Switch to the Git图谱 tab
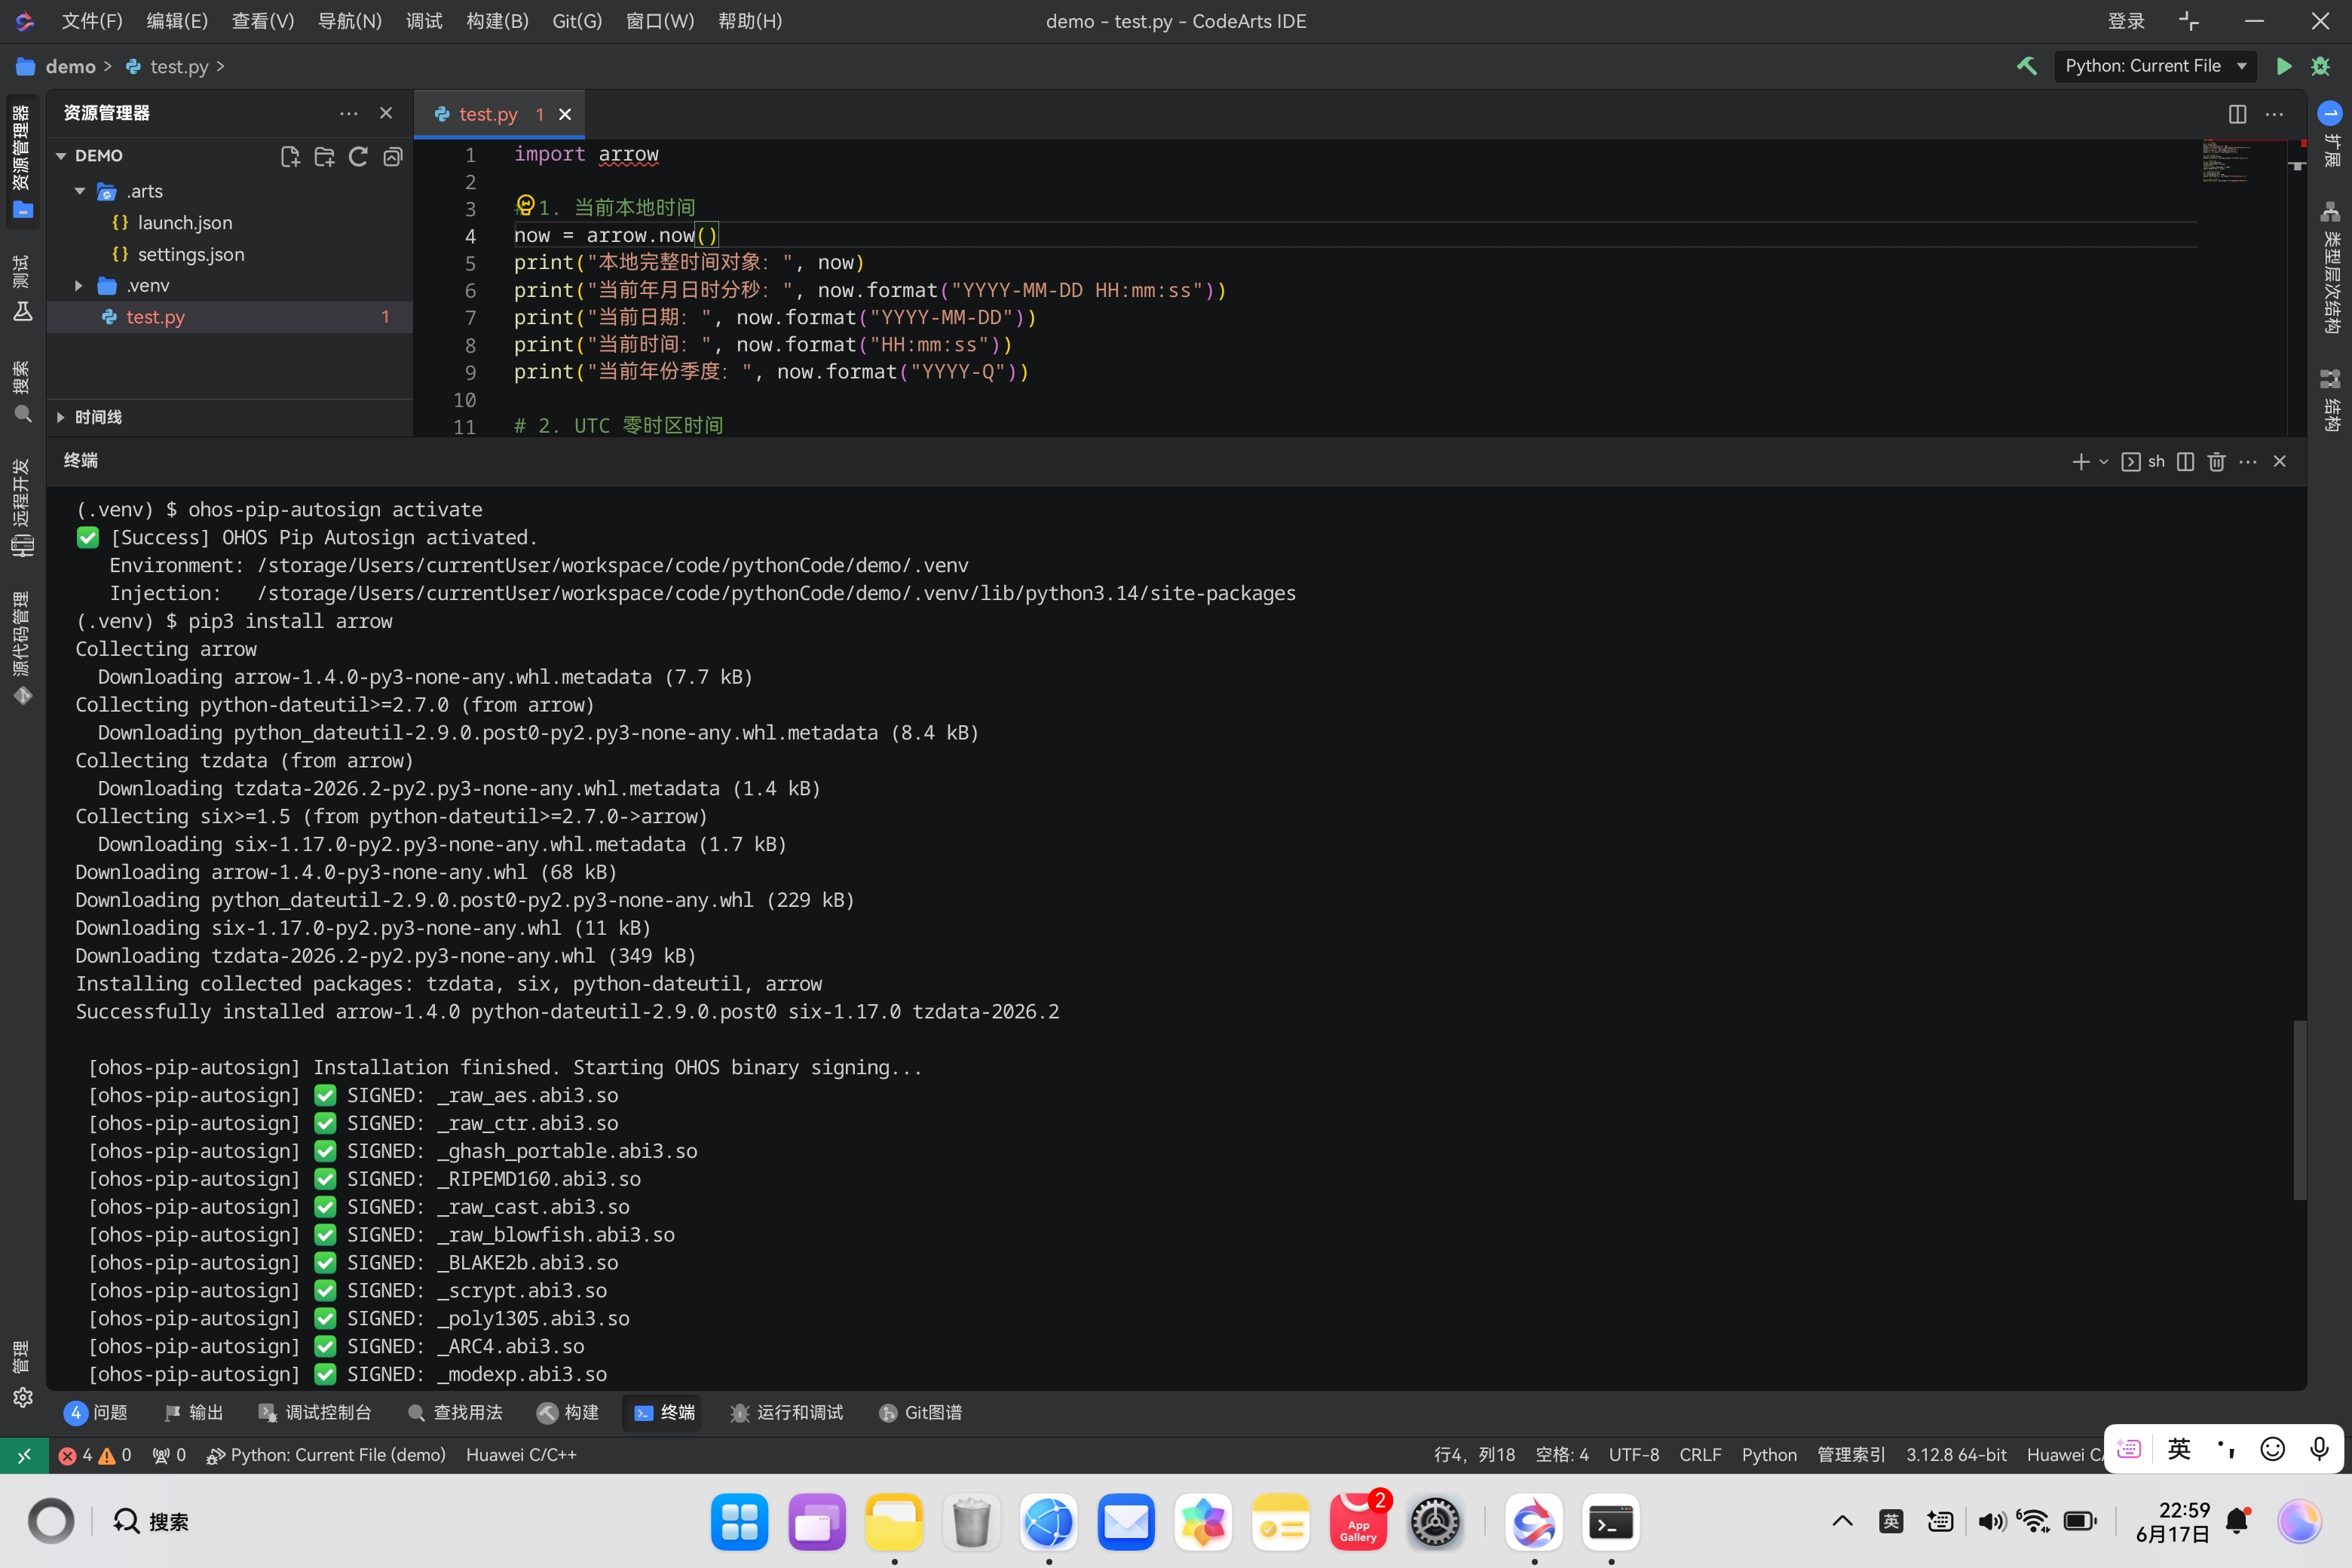Viewport: 2352px width, 1568px height. (x=920, y=1412)
